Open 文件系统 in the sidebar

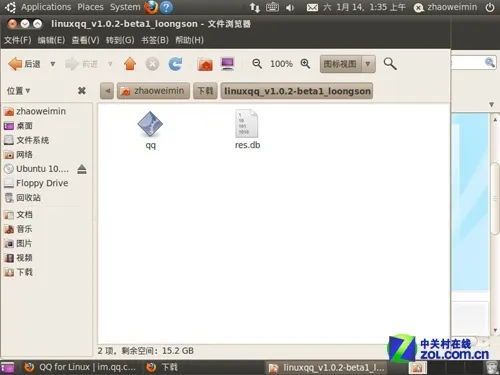26,140
